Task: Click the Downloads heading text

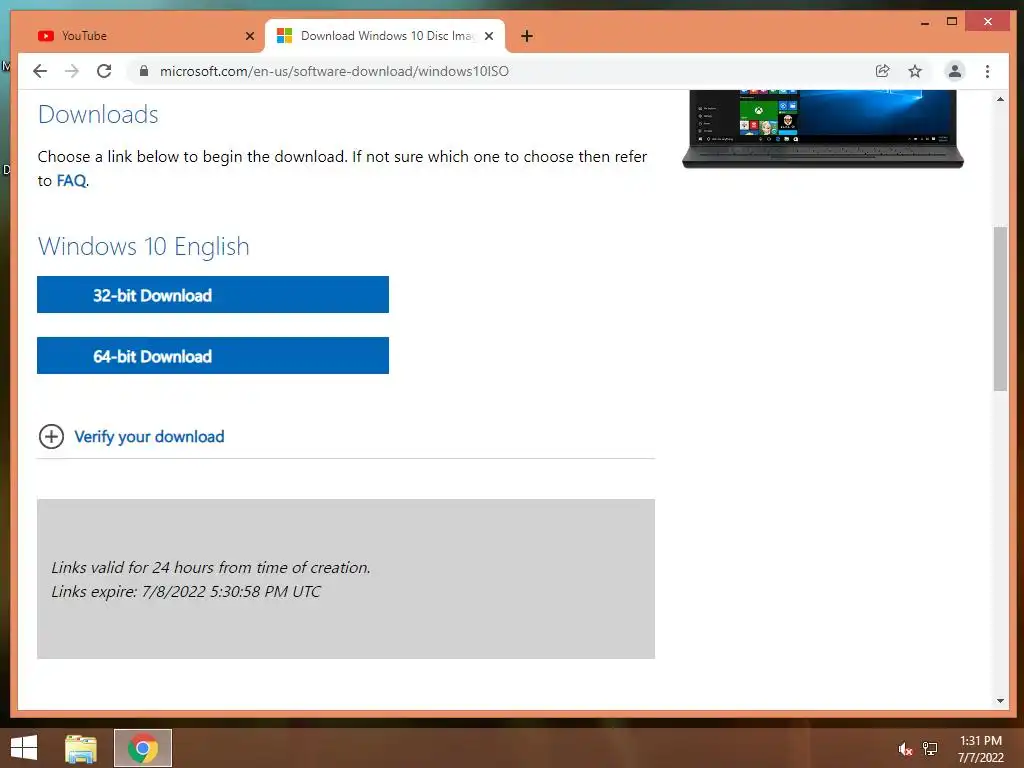Action: (98, 114)
